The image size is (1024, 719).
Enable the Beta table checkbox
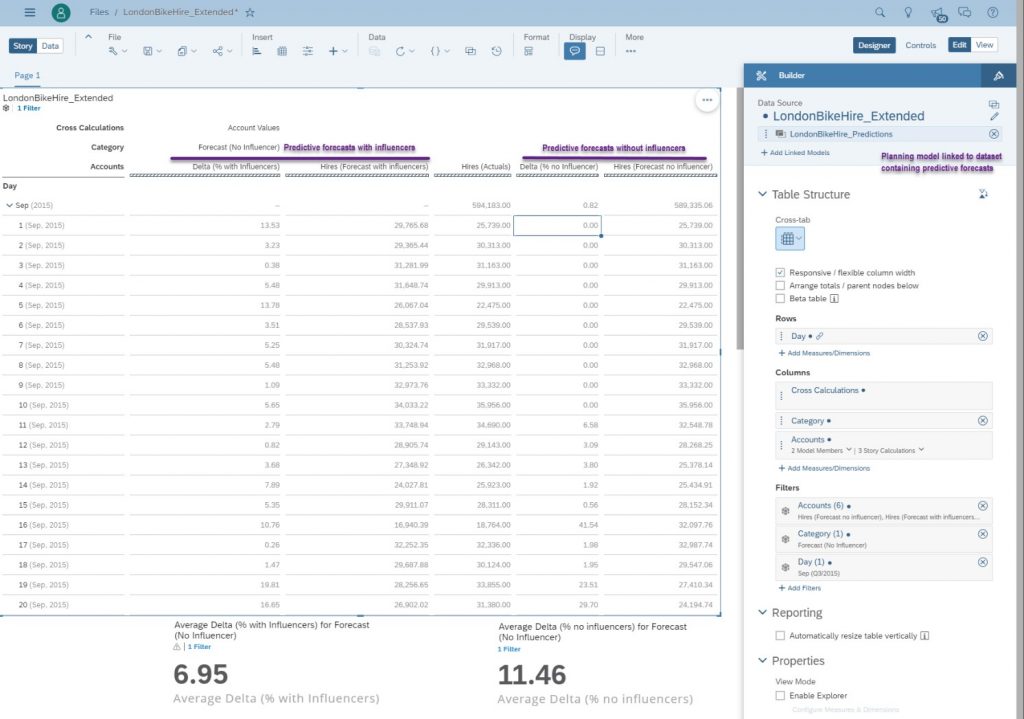click(x=780, y=298)
